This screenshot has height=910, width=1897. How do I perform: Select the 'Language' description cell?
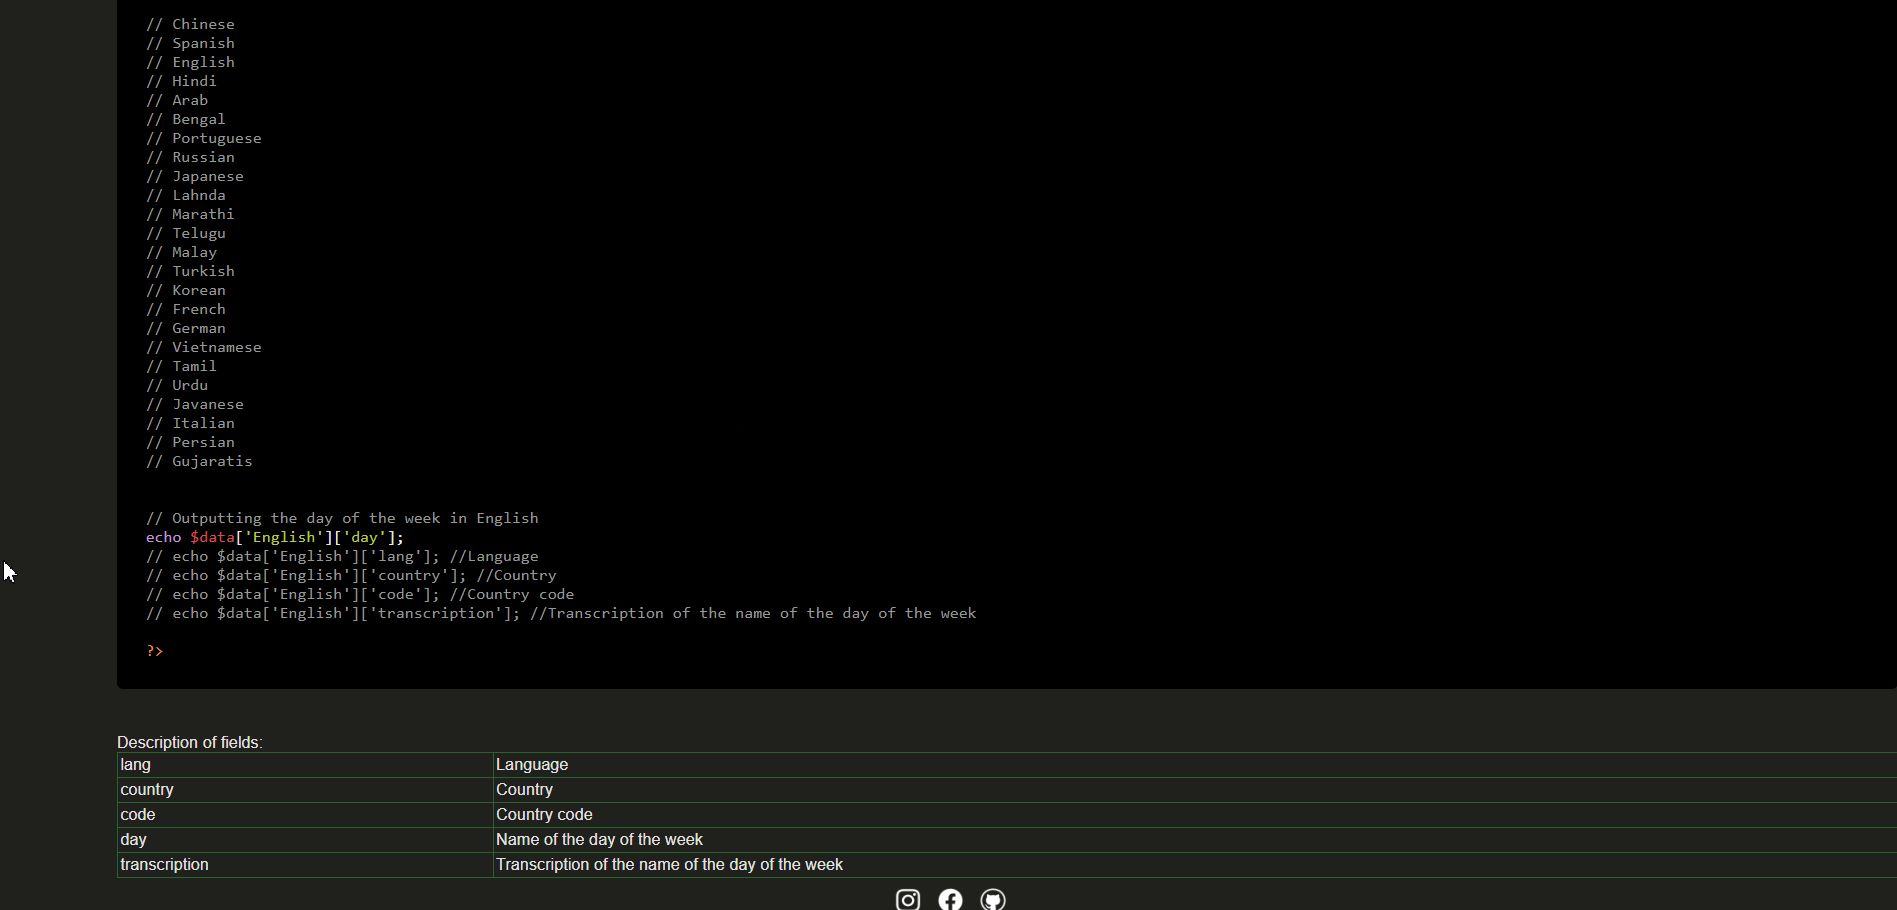1195,765
